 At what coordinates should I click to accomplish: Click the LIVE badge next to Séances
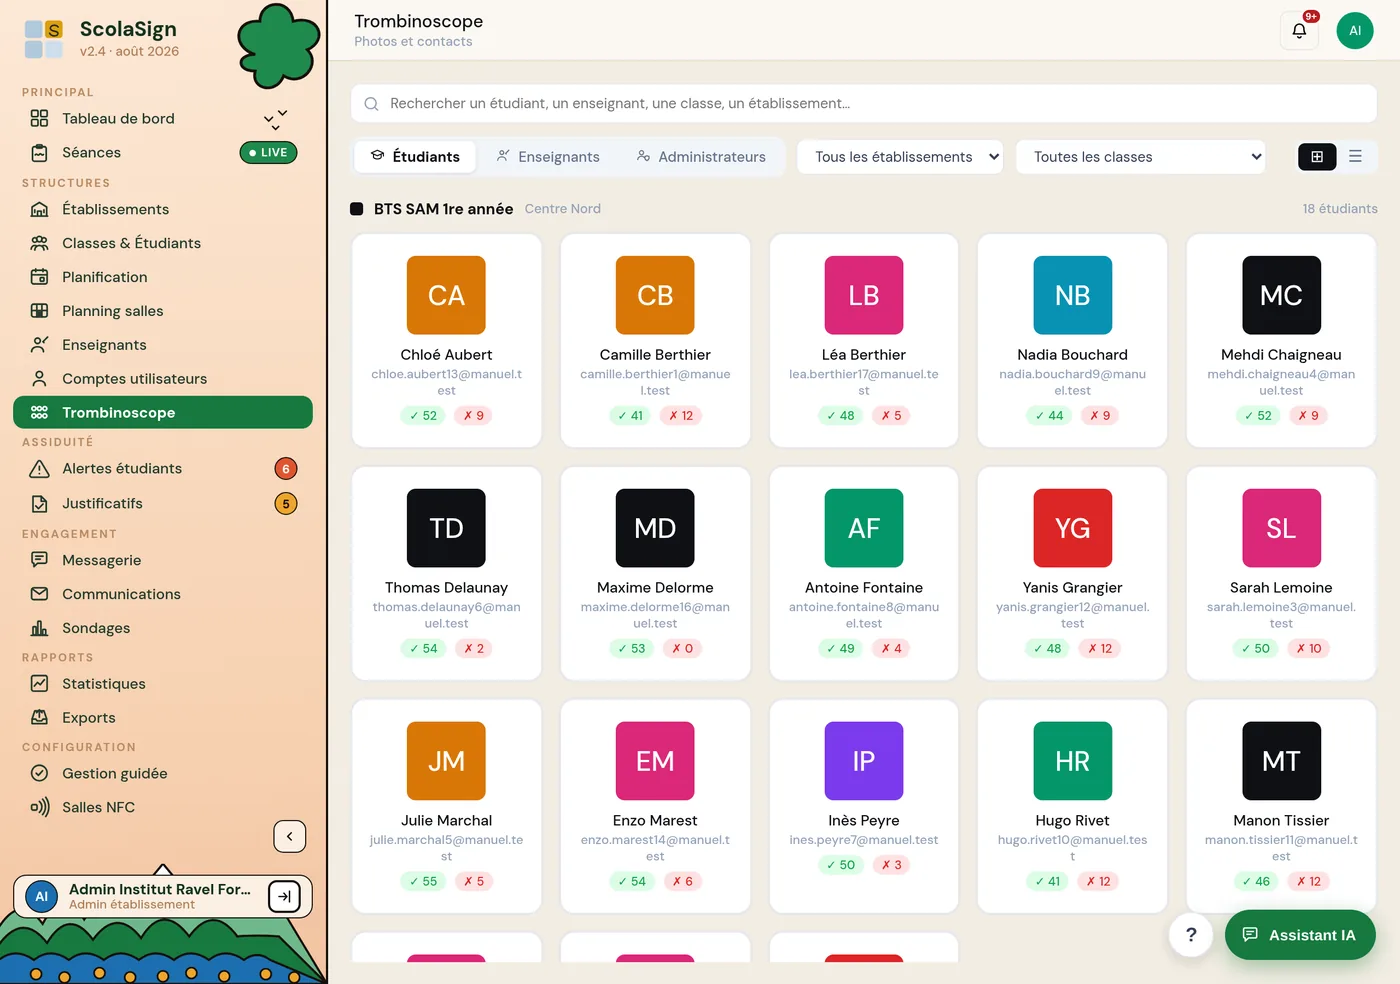[x=268, y=153]
